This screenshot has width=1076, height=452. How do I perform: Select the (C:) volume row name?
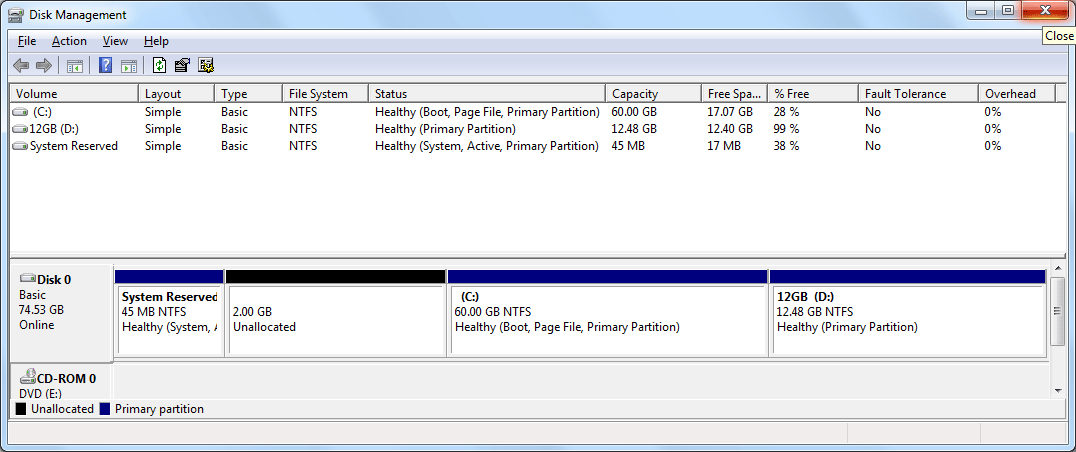42,112
